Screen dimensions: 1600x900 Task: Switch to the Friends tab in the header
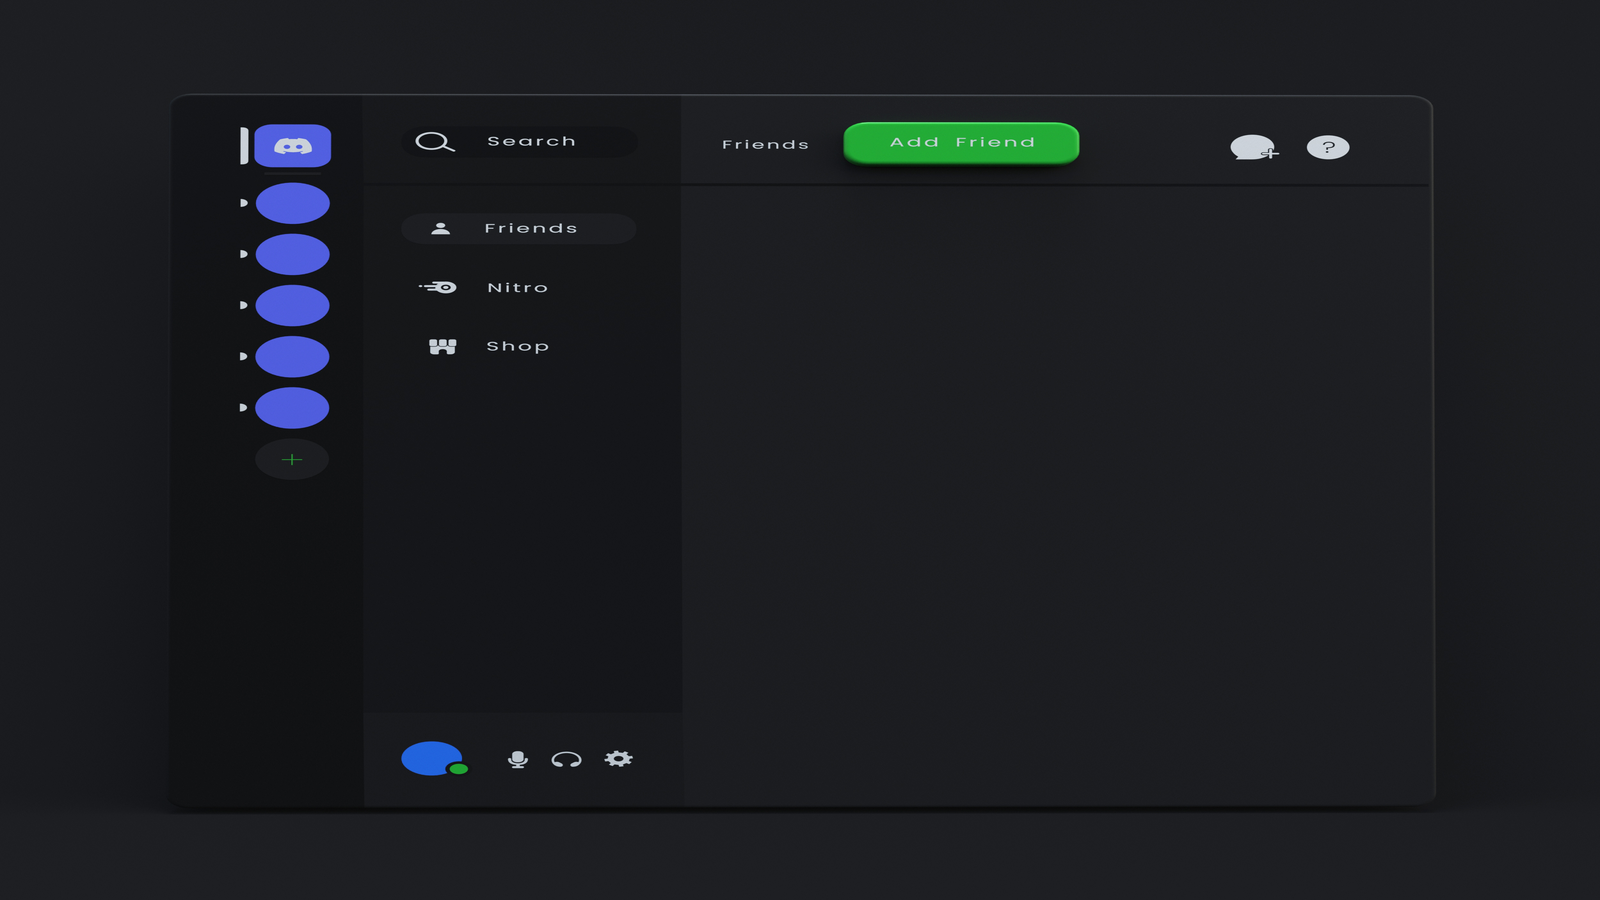[x=765, y=144]
